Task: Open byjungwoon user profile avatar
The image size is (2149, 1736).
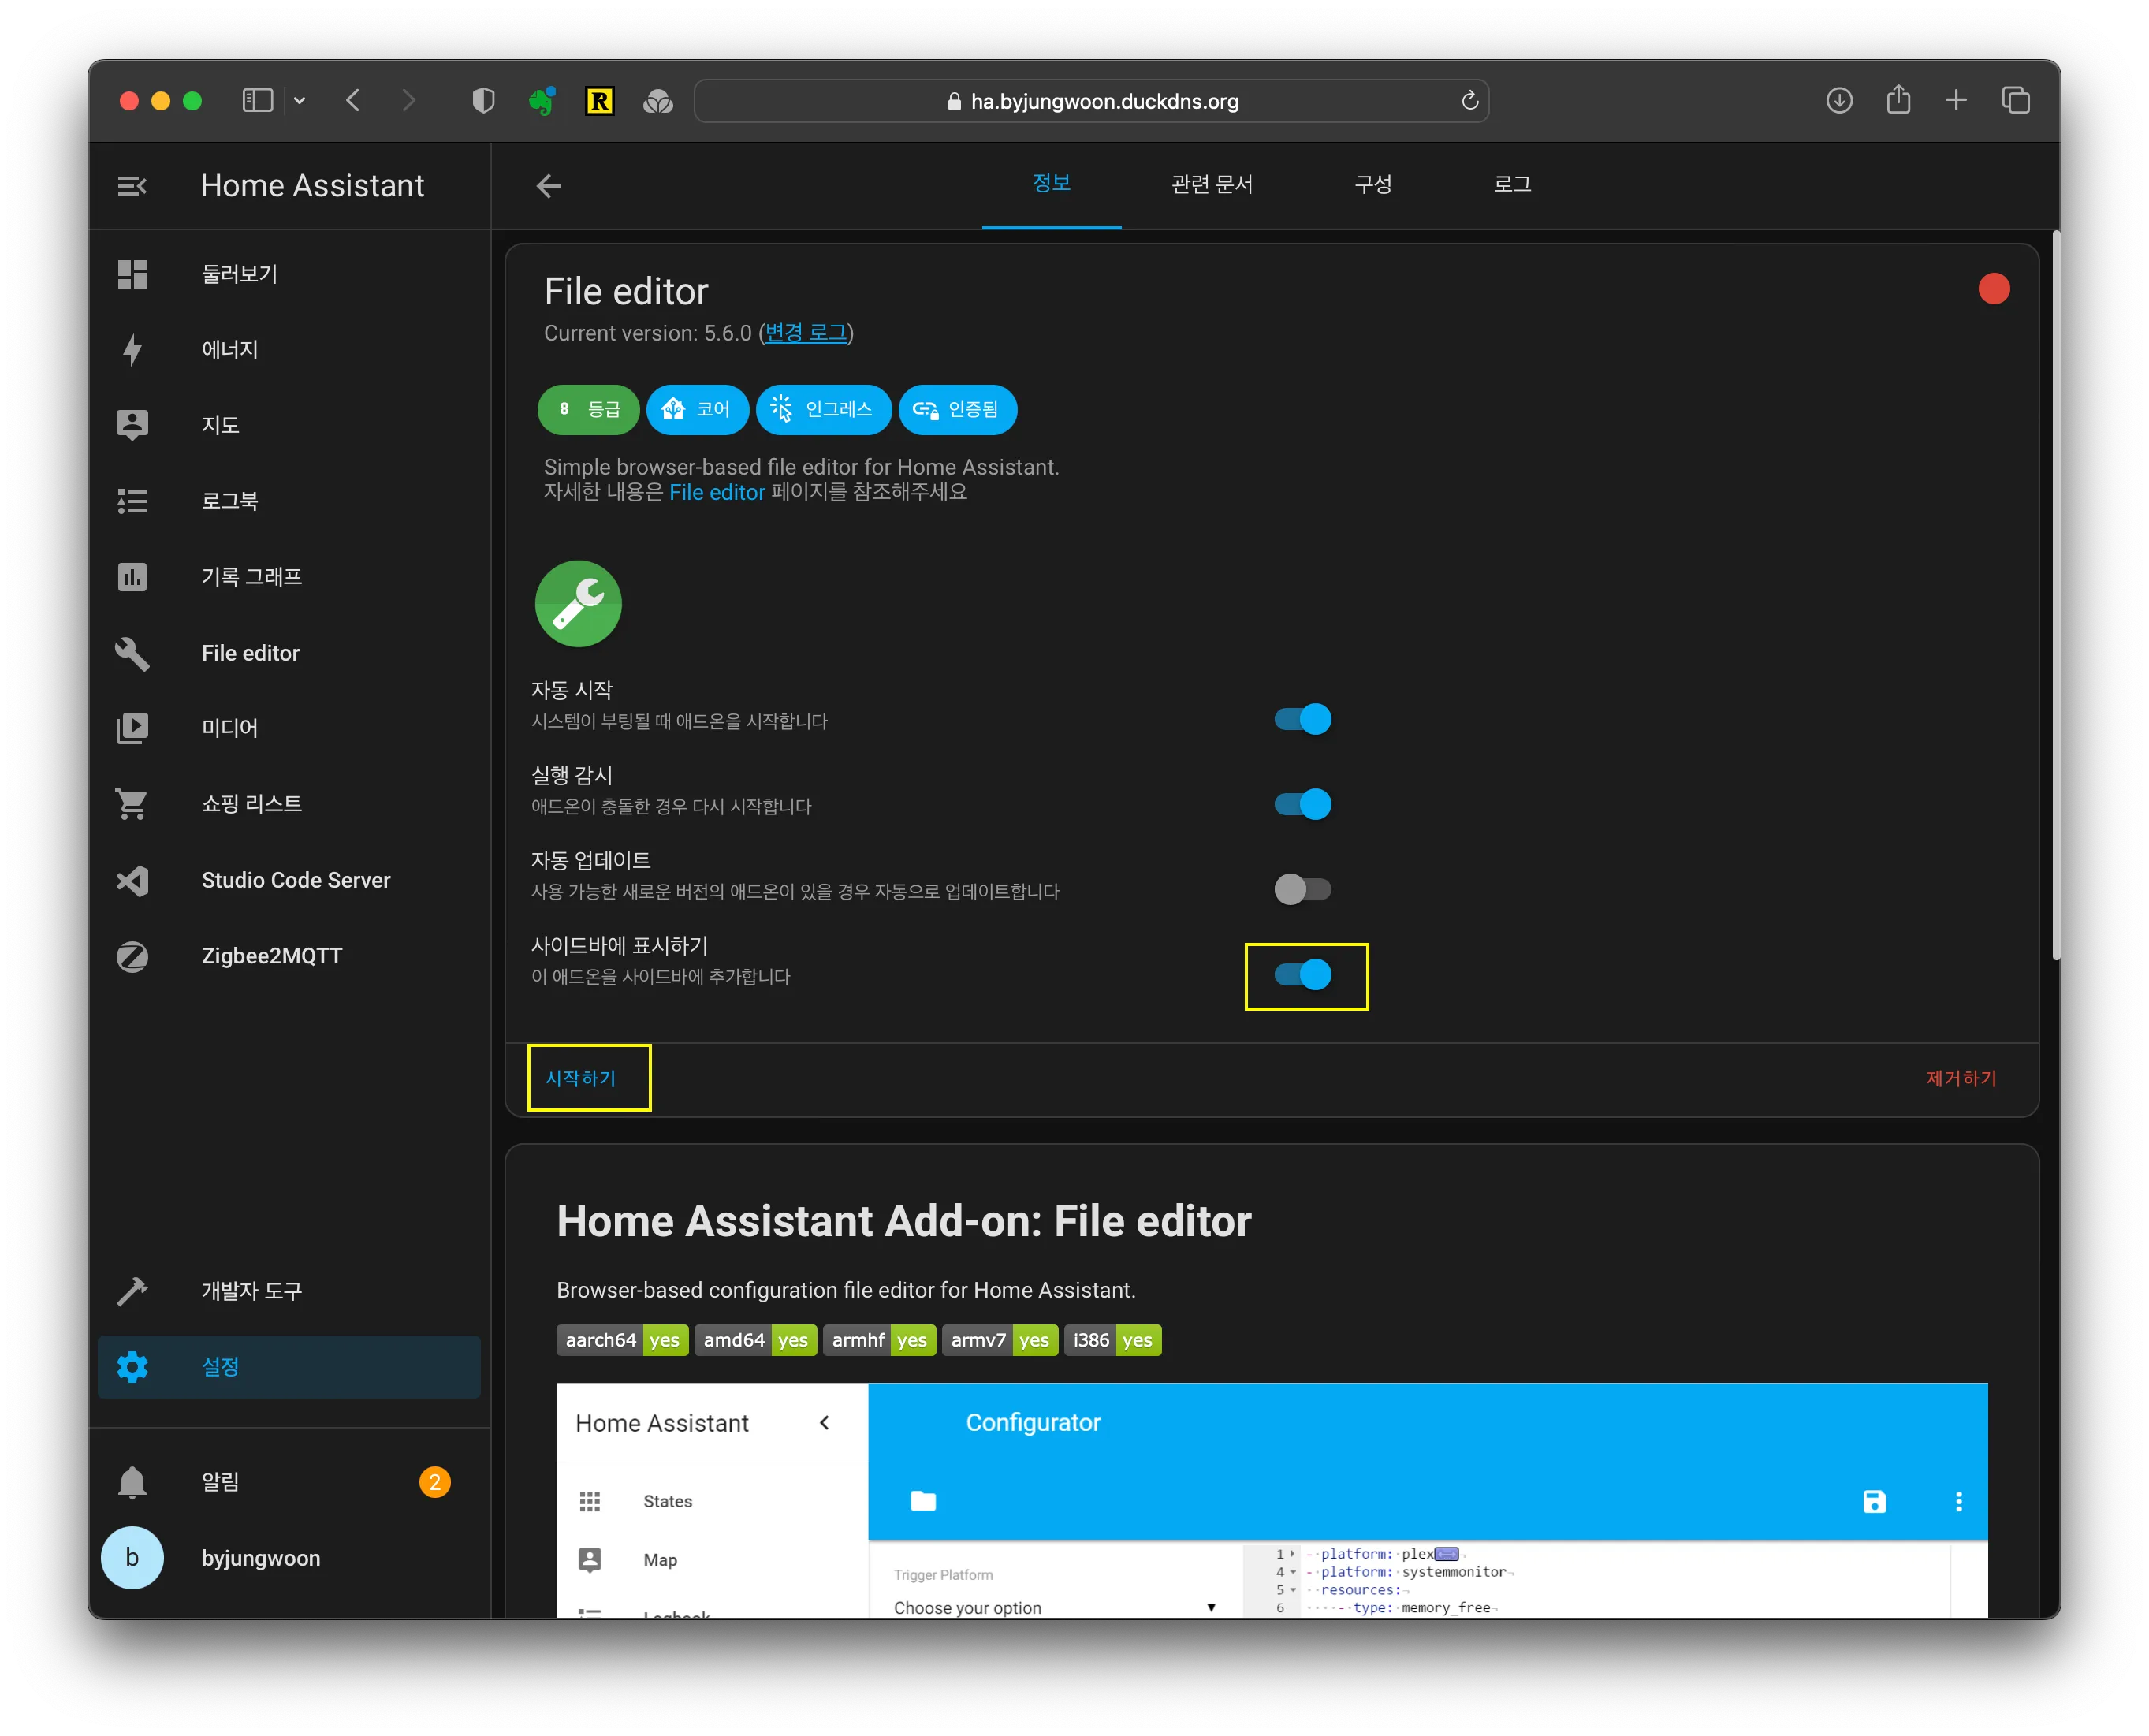Action: (x=132, y=1558)
